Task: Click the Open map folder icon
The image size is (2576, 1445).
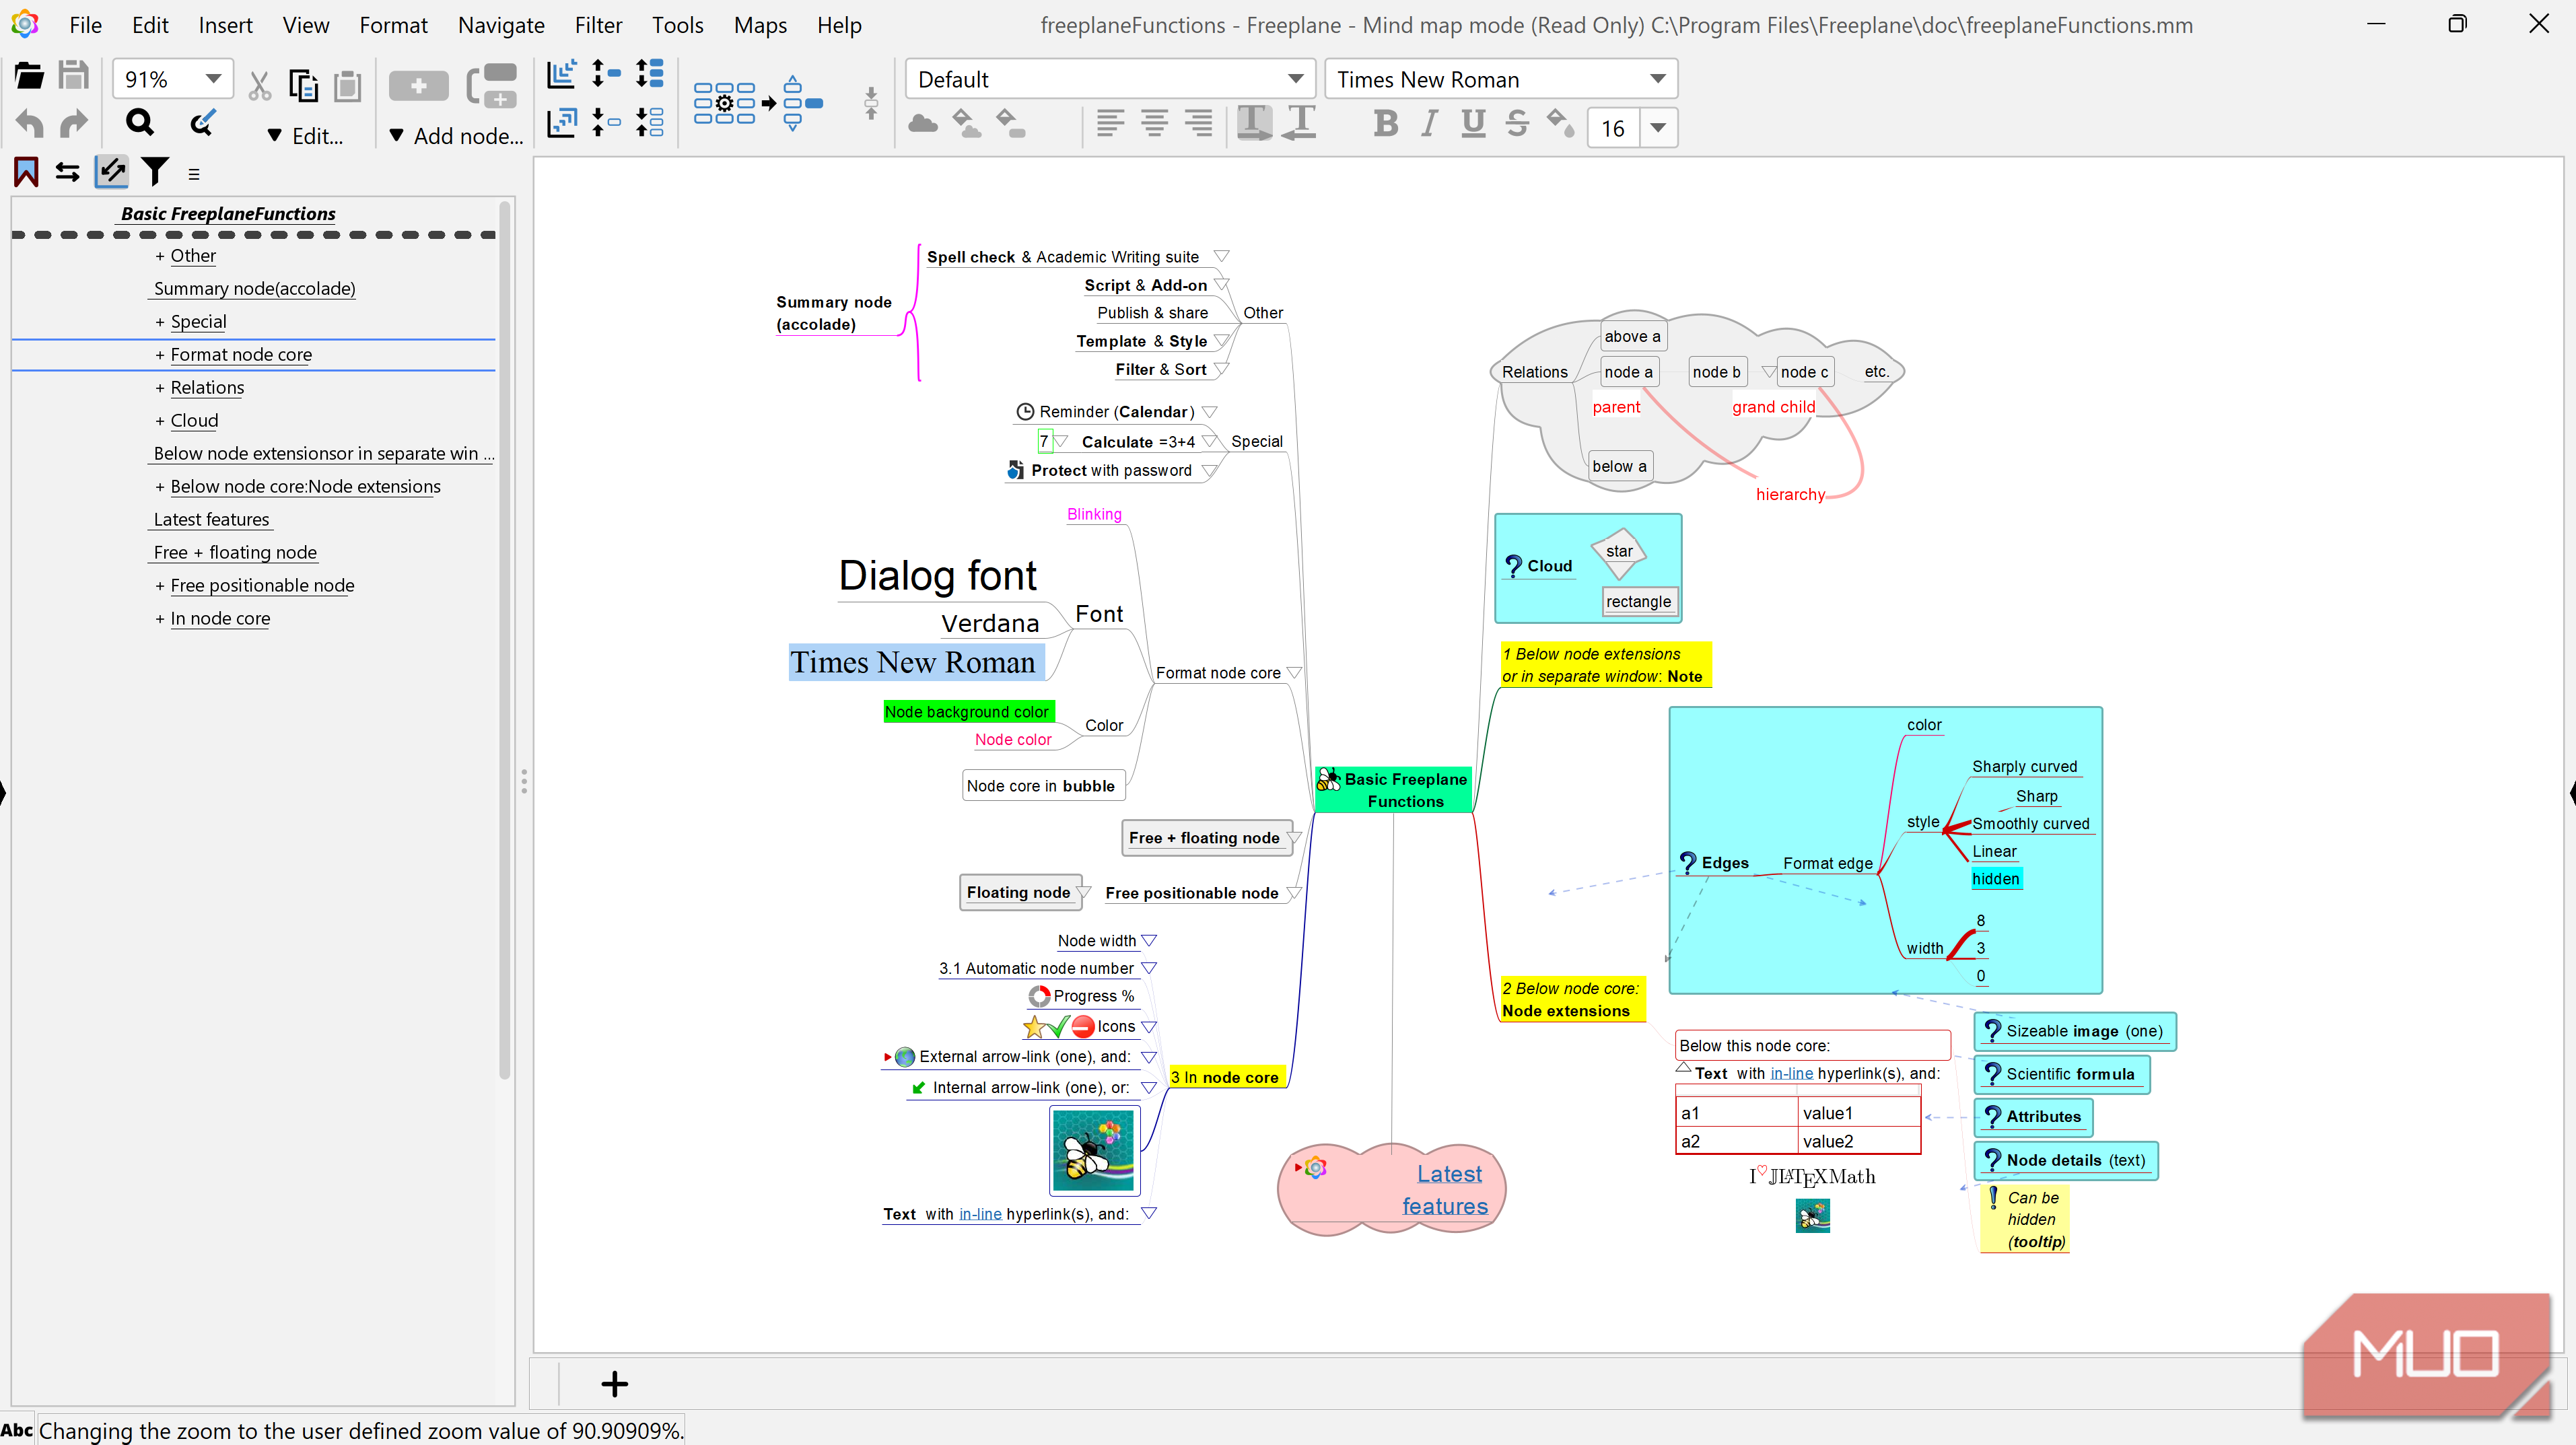Action: [x=29, y=76]
